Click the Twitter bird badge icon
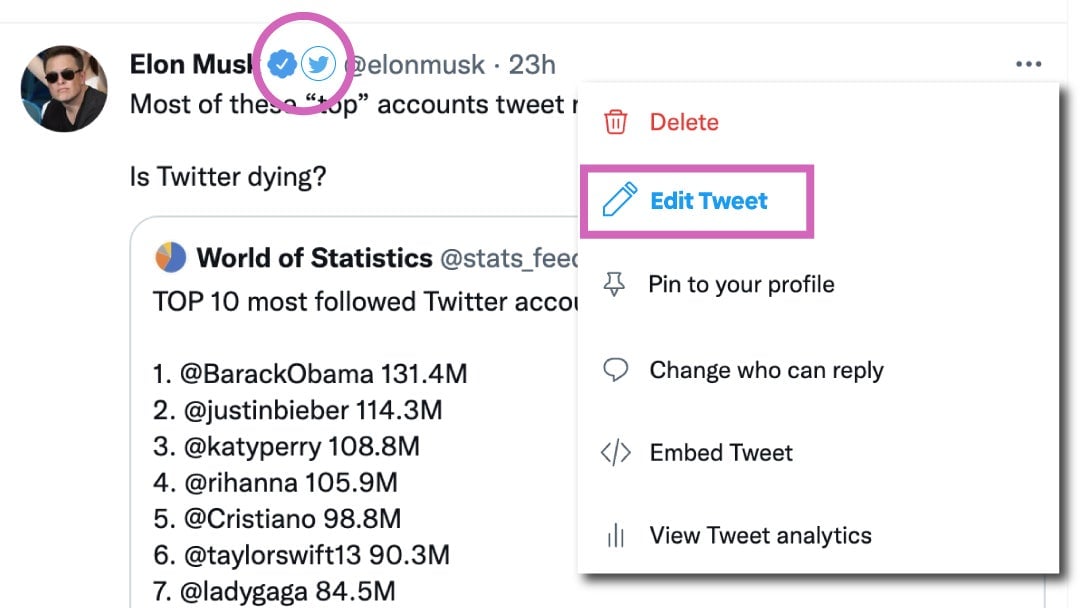Screen dimensions: 1080x608 318,64
